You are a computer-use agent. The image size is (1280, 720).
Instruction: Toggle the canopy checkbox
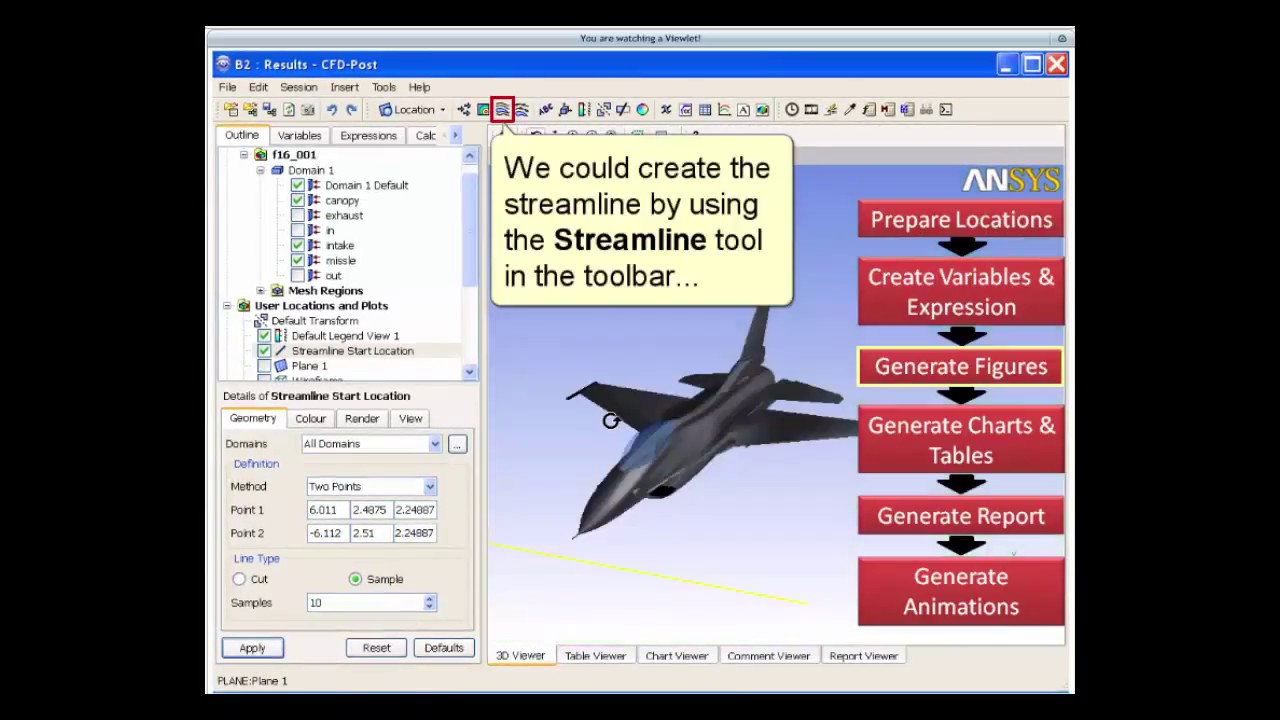coord(297,200)
